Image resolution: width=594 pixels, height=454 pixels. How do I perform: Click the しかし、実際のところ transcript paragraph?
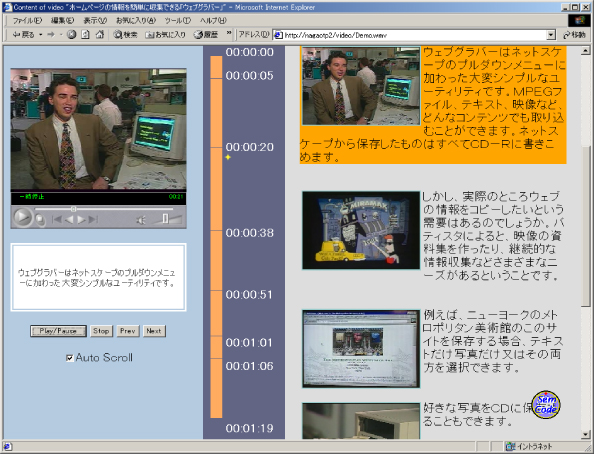tap(493, 236)
